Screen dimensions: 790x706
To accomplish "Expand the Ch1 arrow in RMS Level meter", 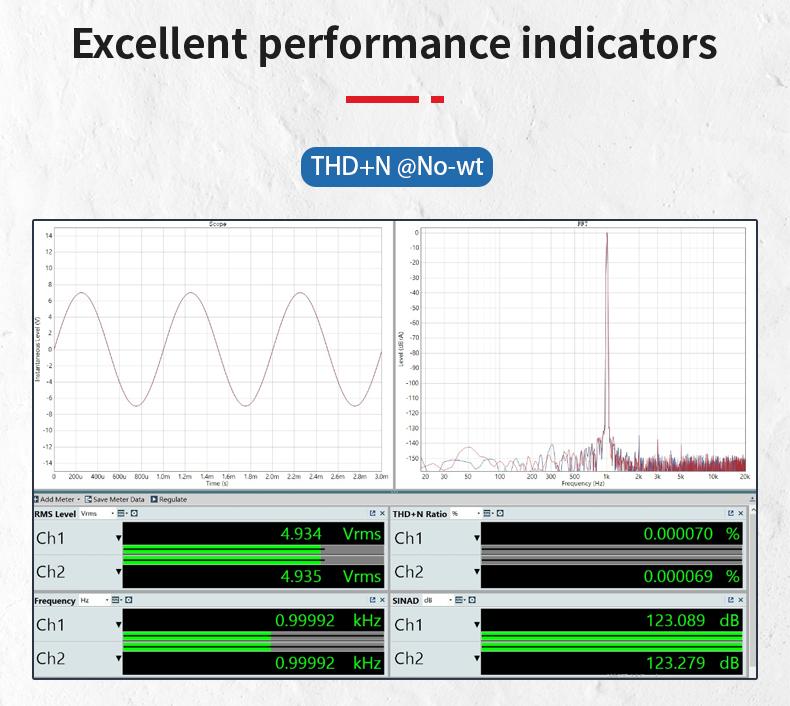I will tap(118, 538).
